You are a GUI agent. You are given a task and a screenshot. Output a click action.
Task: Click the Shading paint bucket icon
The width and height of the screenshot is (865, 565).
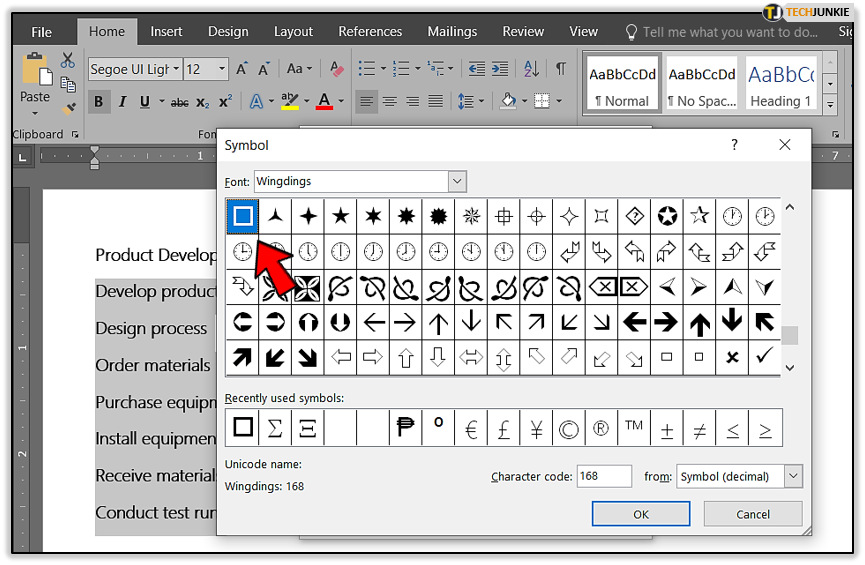(x=508, y=101)
